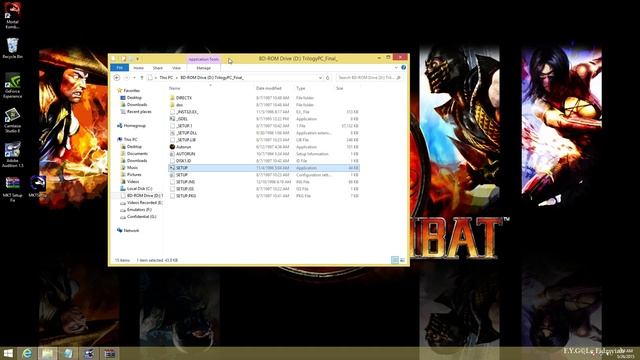The image size is (640, 360).
Task: Select the dos folder
Action: [x=264, y=105]
